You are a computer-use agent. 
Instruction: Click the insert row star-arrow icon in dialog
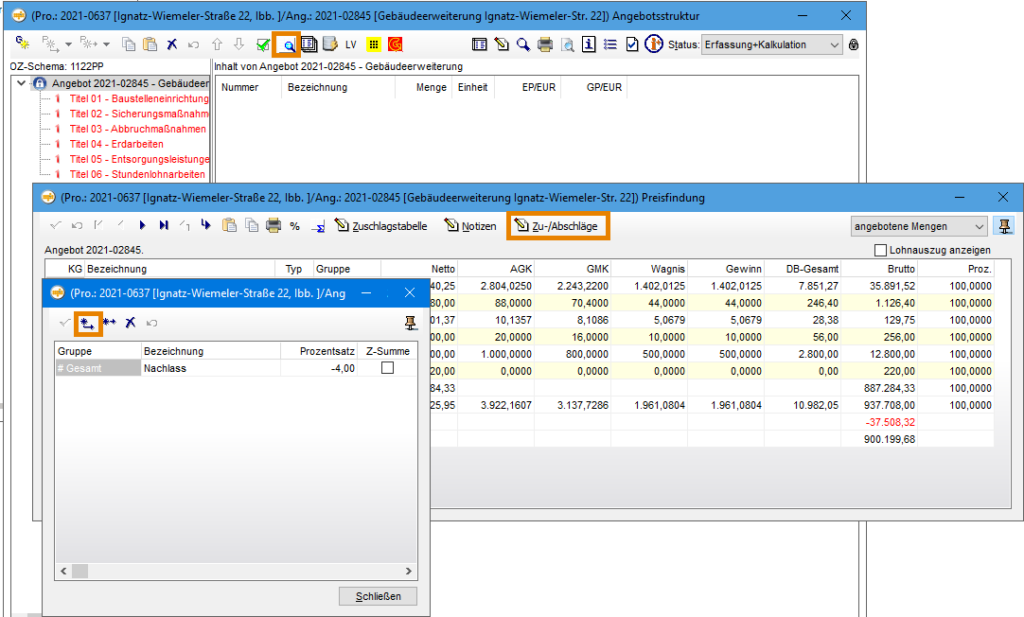click(109, 323)
